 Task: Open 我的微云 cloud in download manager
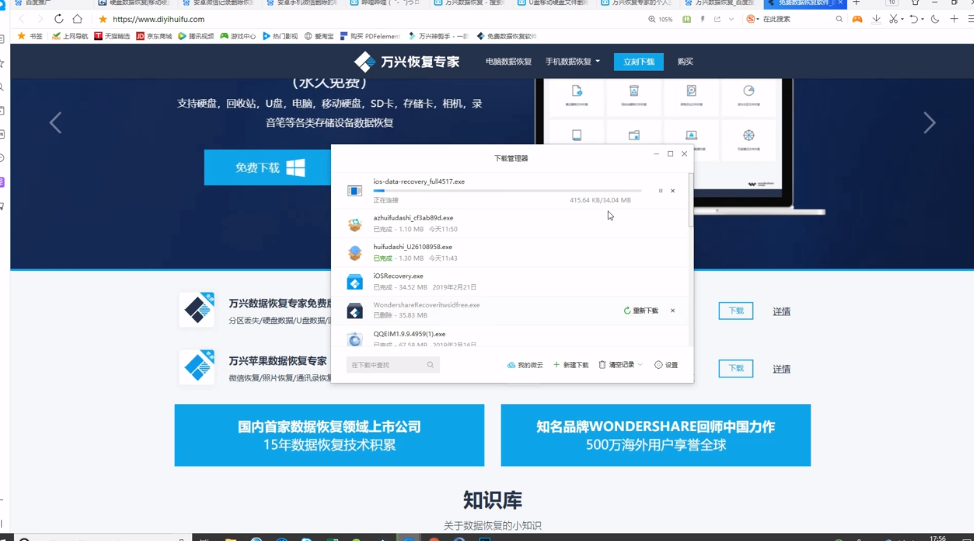coord(525,365)
